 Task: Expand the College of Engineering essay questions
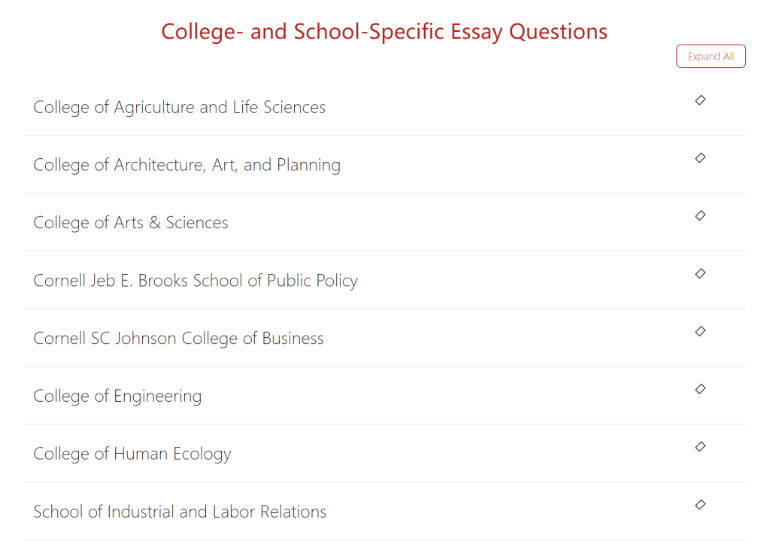(x=117, y=397)
